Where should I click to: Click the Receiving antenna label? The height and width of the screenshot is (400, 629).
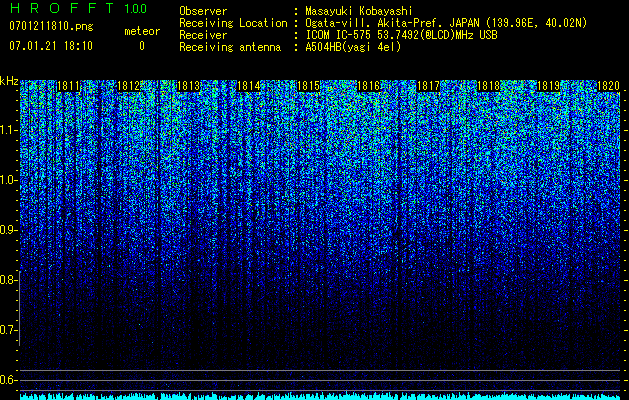pyautogui.click(x=230, y=47)
